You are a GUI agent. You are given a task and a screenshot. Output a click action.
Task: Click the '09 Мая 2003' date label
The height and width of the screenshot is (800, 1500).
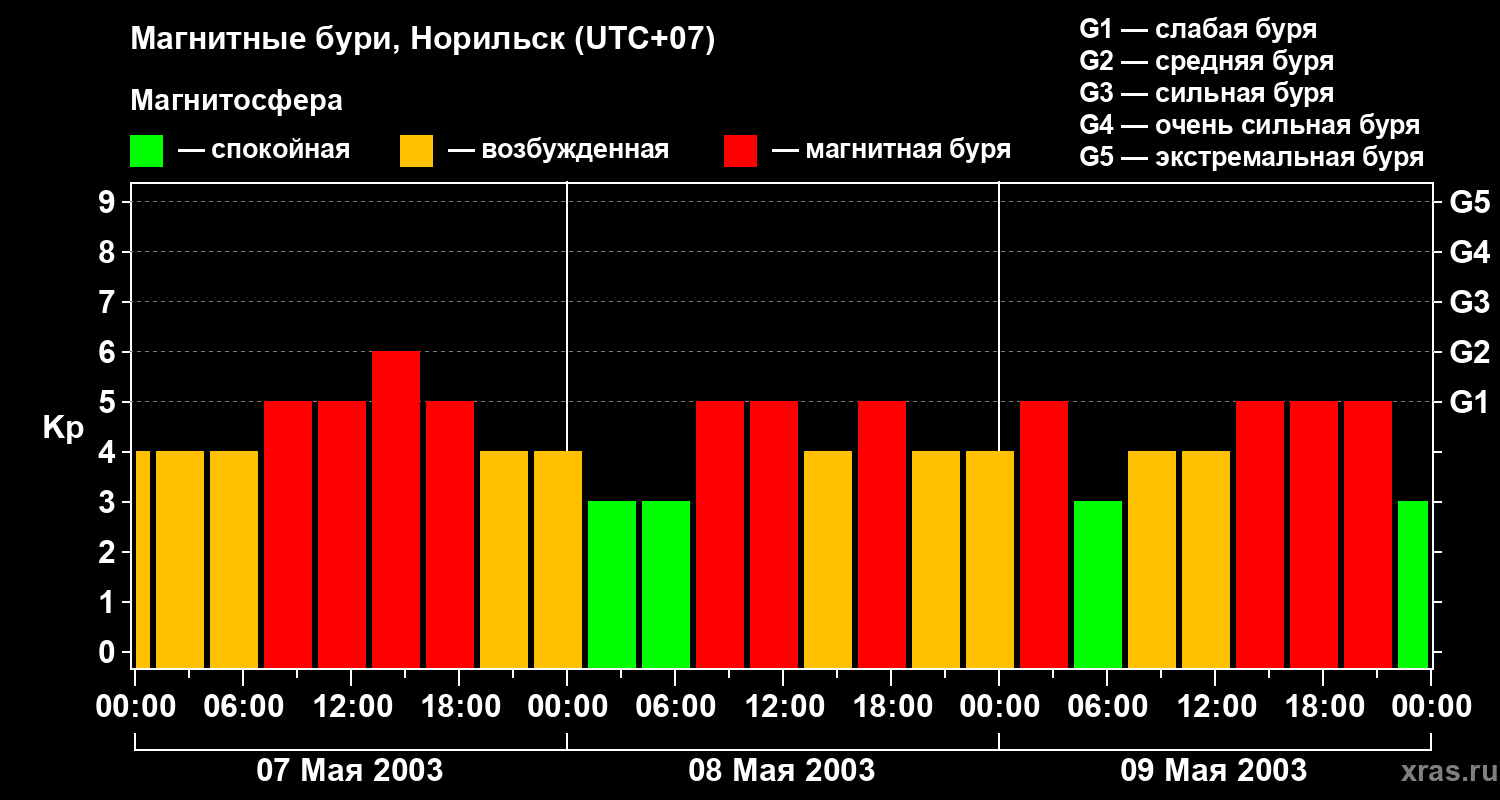pyautogui.click(x=1214, y=771)
